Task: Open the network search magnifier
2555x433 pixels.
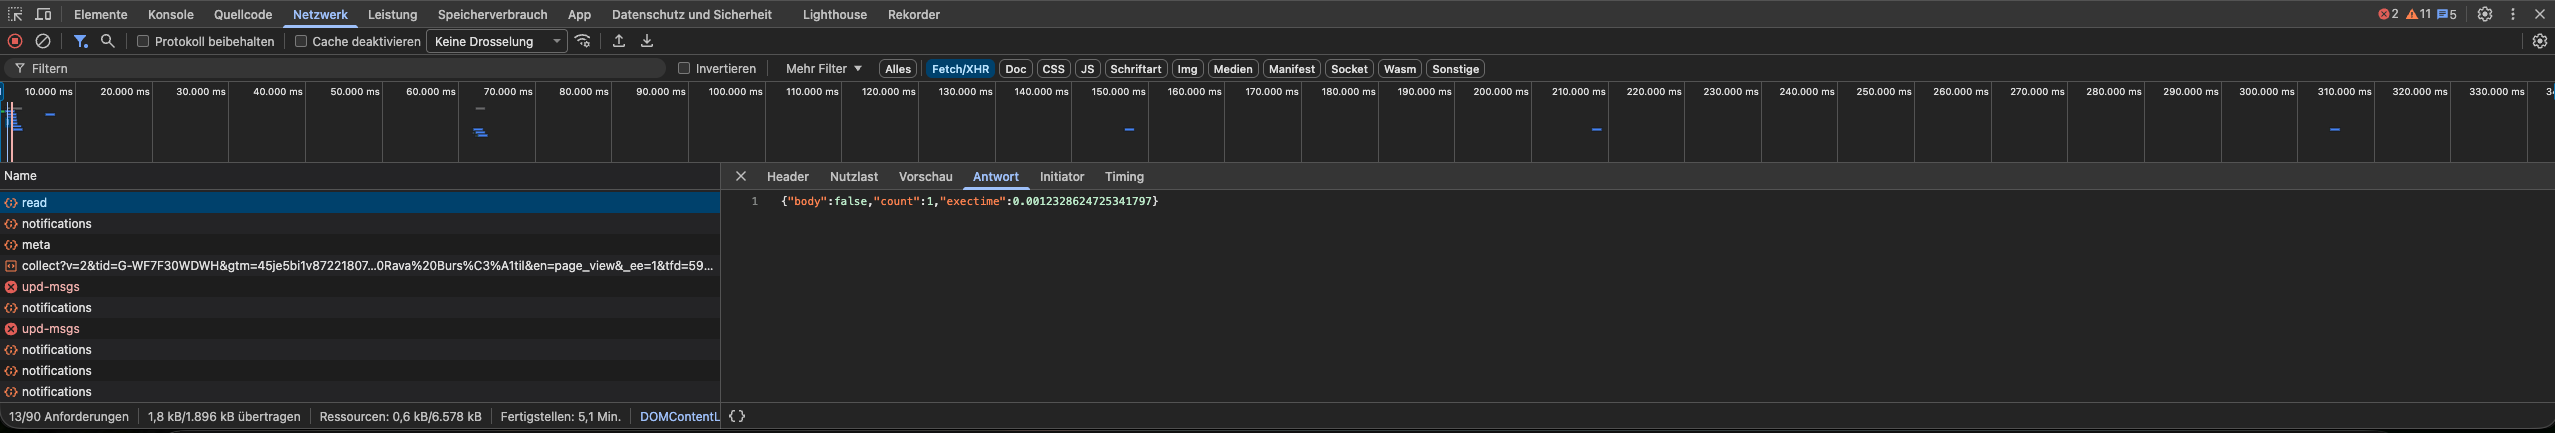Action: [x=108, y=41]
